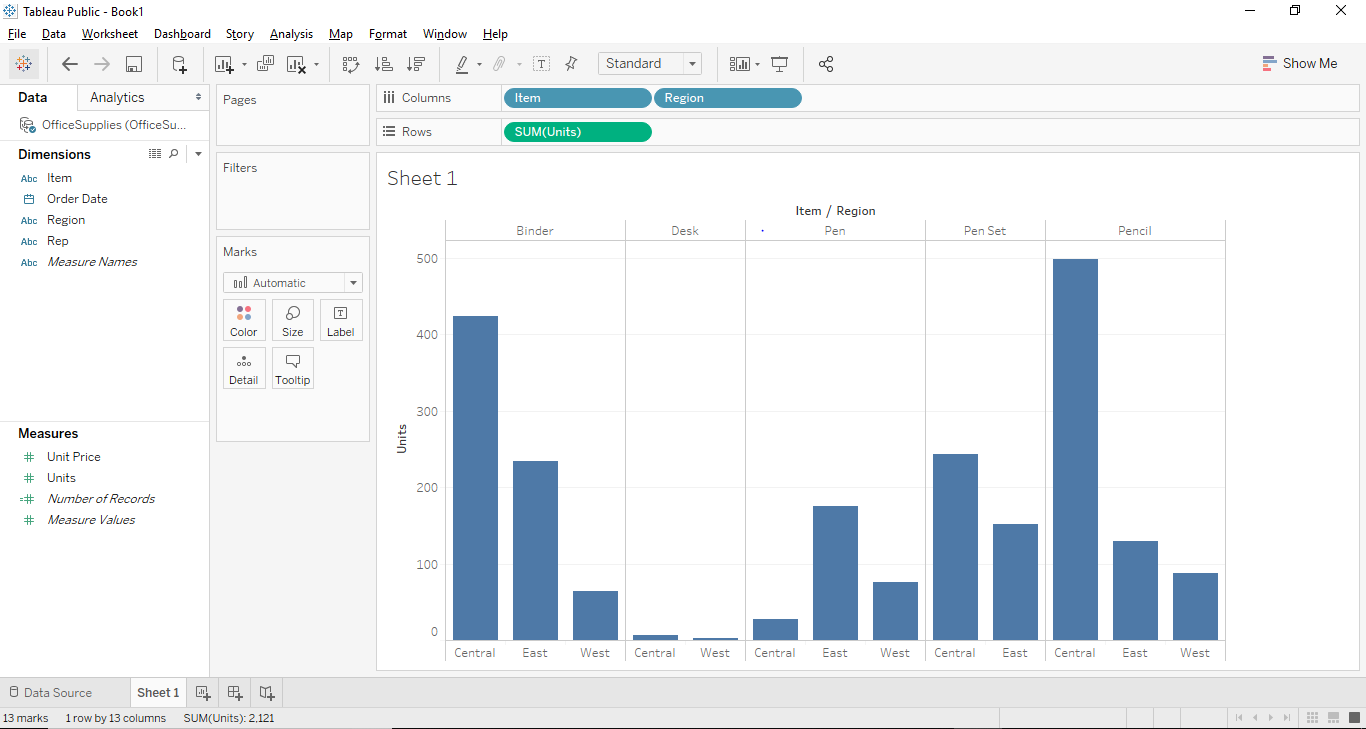Connect a new data source from the toolbar
This screenshot has height=729, width=1366.
[x=178, y=63]
